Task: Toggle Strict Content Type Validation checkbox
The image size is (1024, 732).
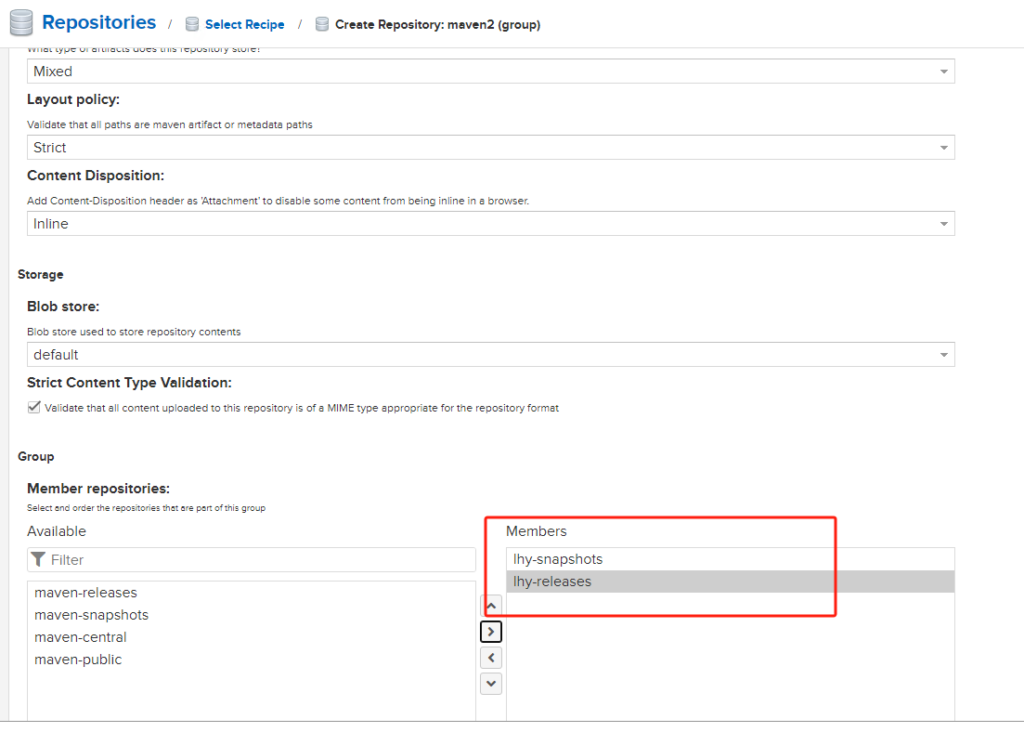Action: point(35,408)
